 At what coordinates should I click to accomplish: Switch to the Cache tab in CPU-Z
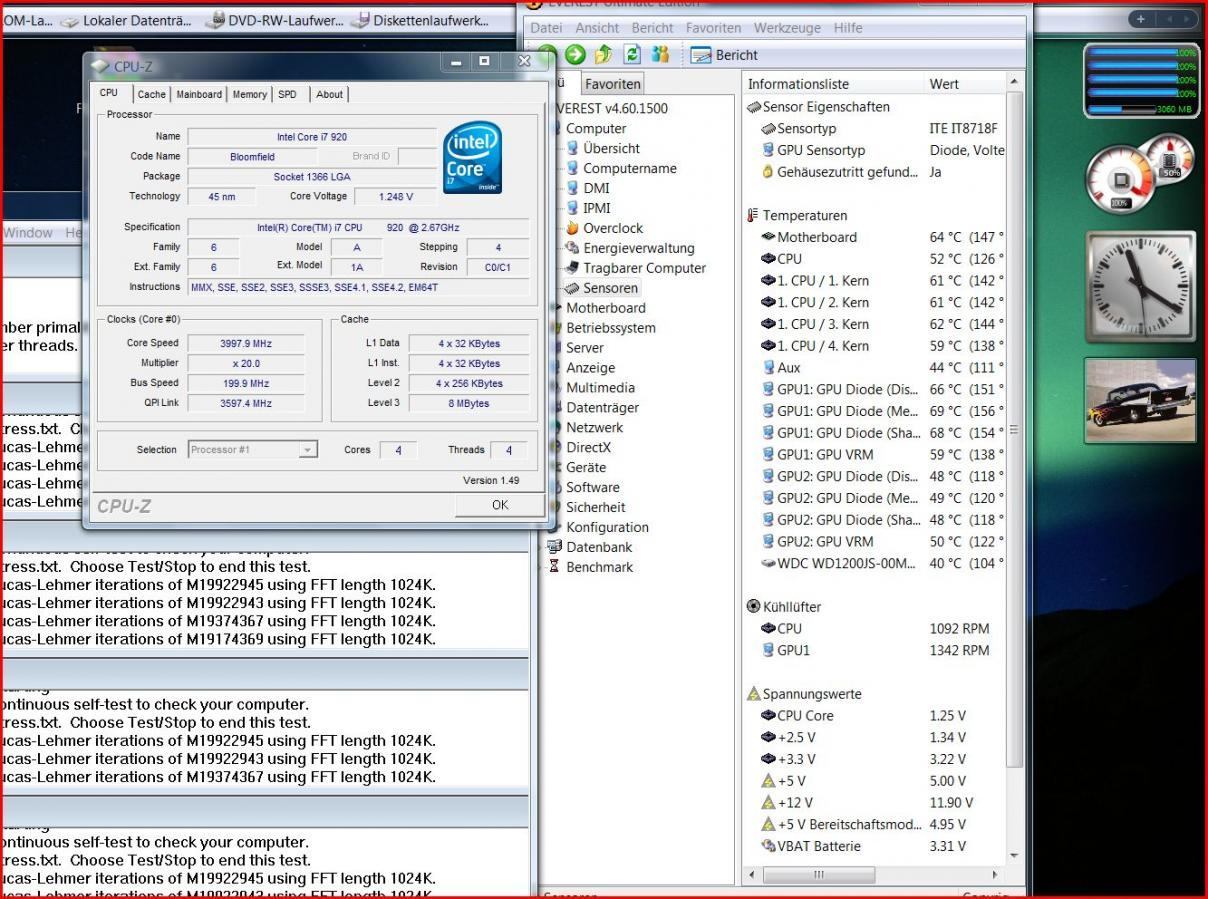152,94
